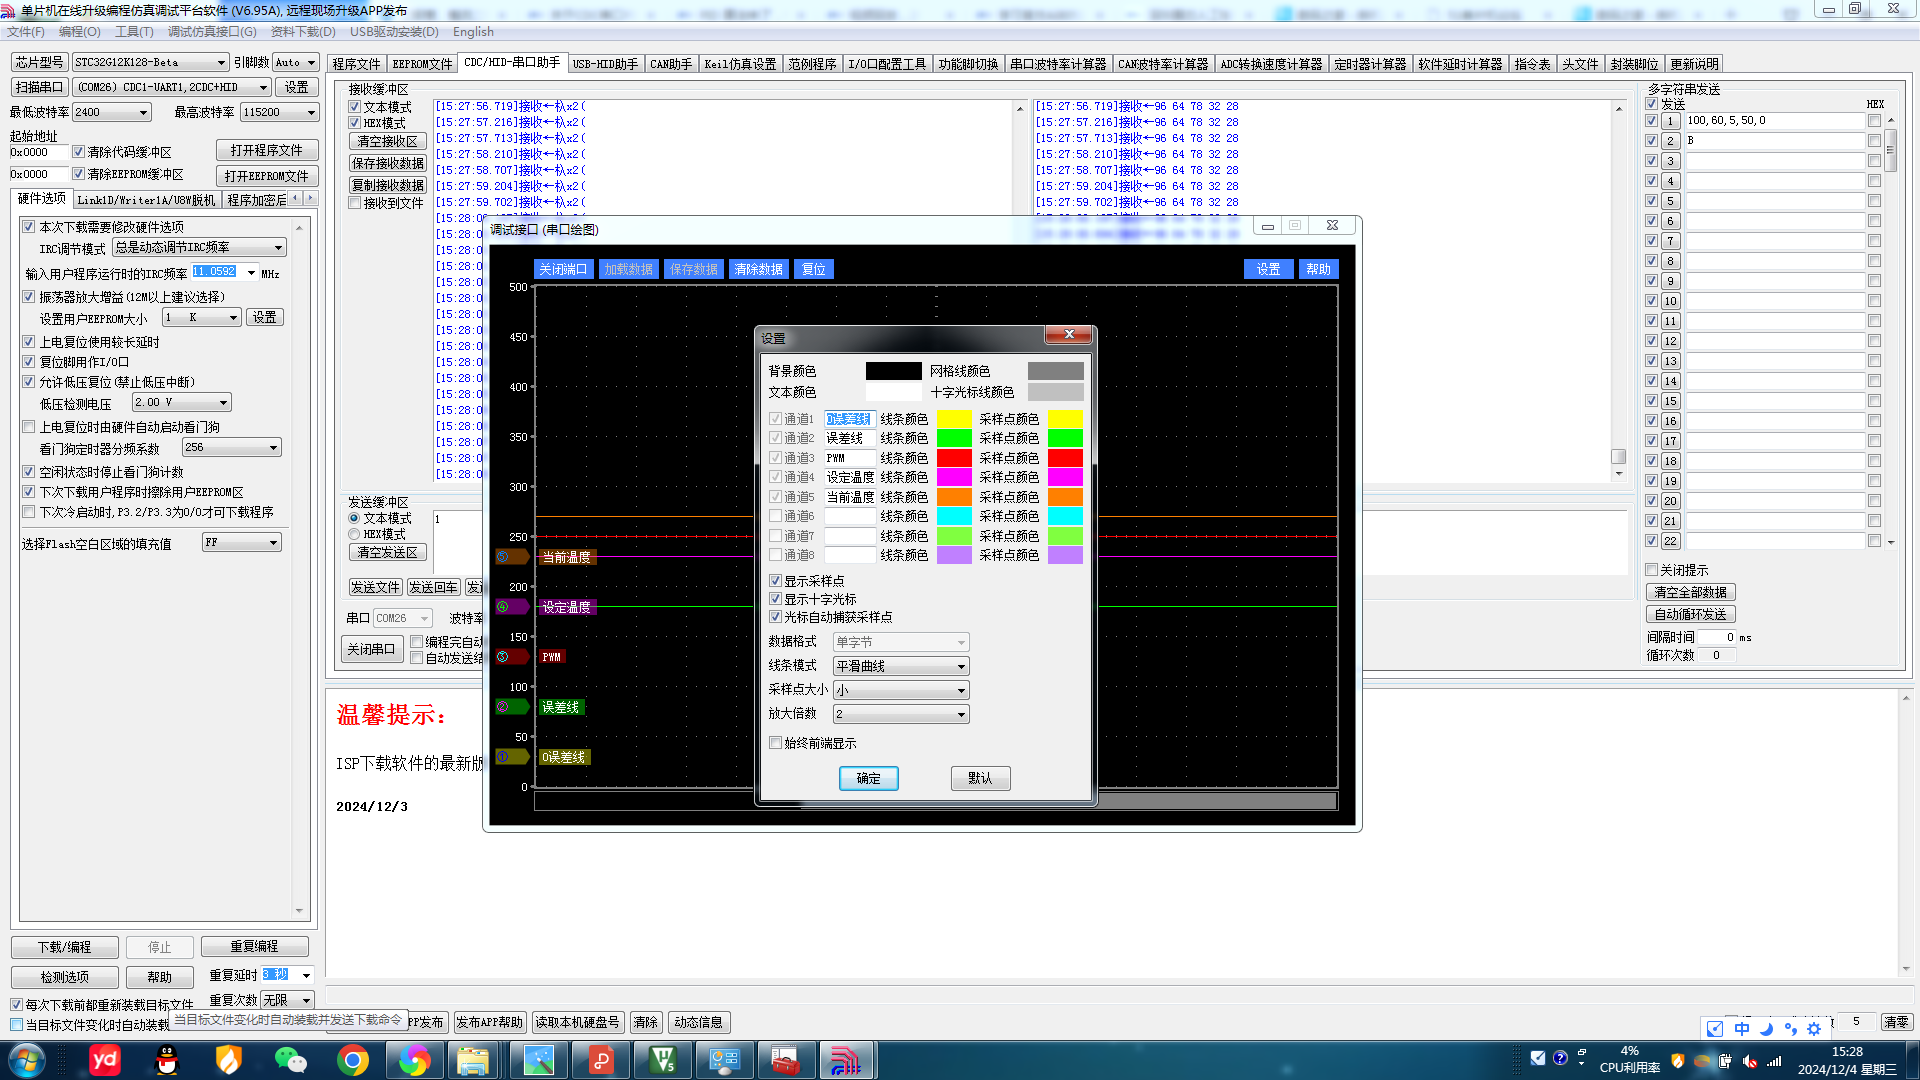1920x1080 pixels.
Task: Enable channel 7 checkbox in settings dialog
Action: tap(775, 536)
